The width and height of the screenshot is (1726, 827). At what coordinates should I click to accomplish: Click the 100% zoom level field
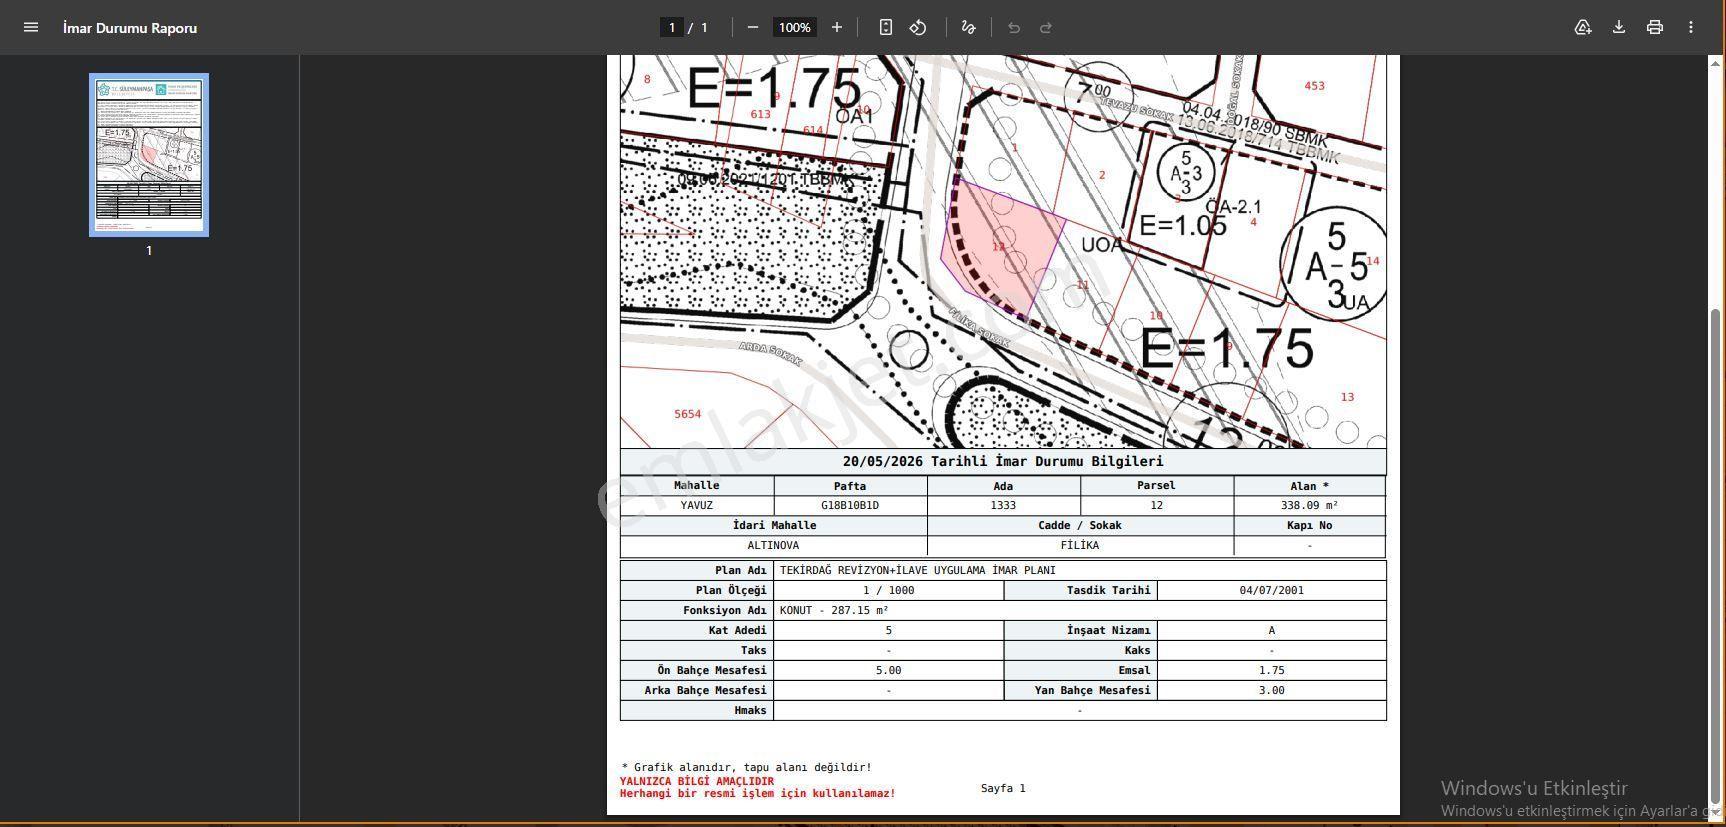pyautogui.click(x=794, y=27)
